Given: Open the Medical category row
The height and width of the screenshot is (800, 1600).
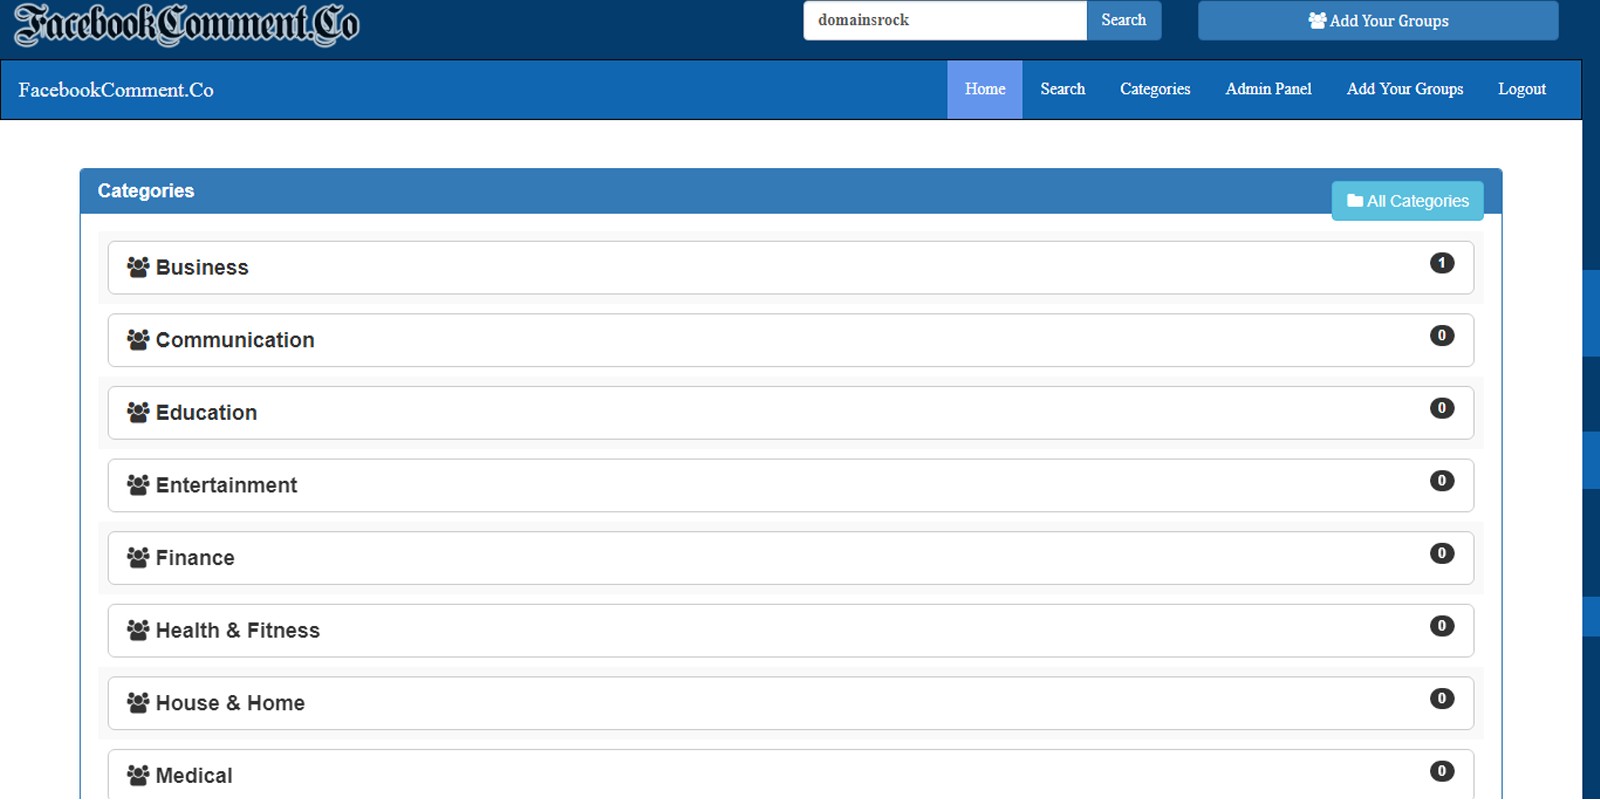Looking at the screenshot, I should click(x=791, y=775).
